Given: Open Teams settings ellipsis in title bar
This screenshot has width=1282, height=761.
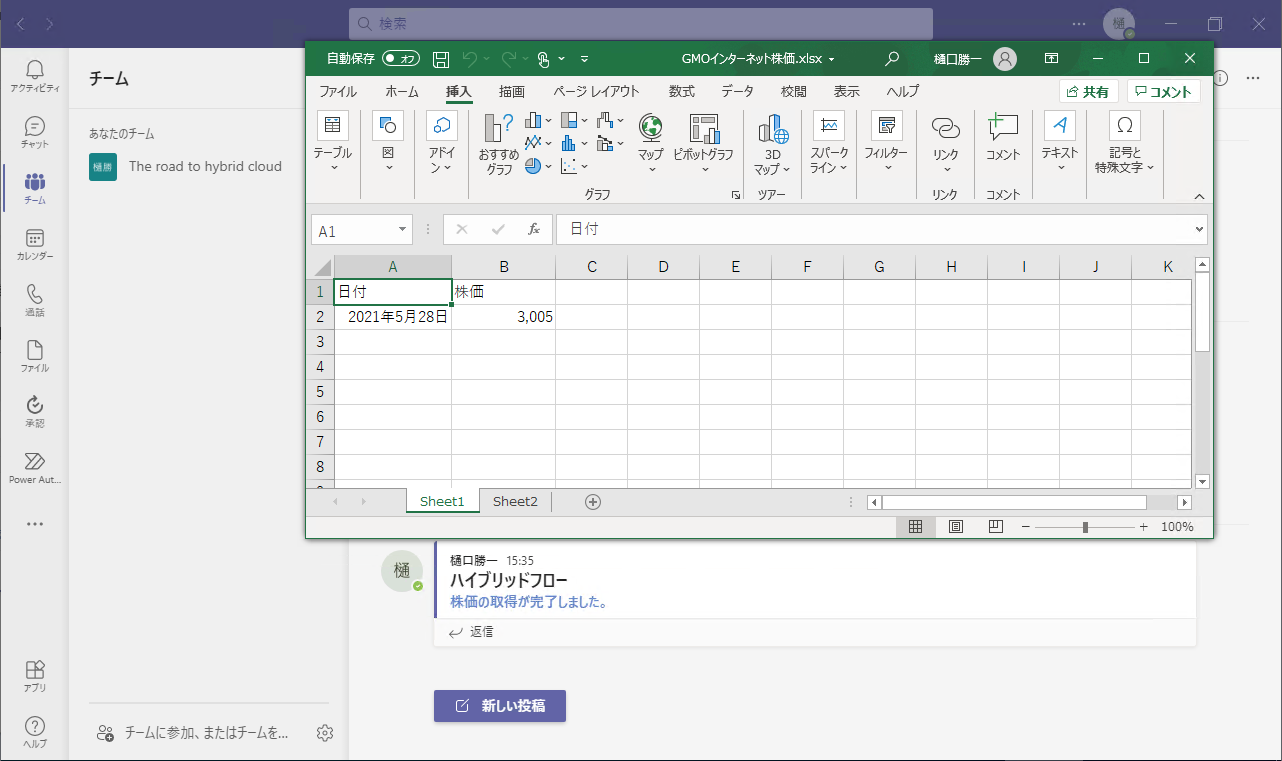Looking at the screenshot, I should [1078, 23].
